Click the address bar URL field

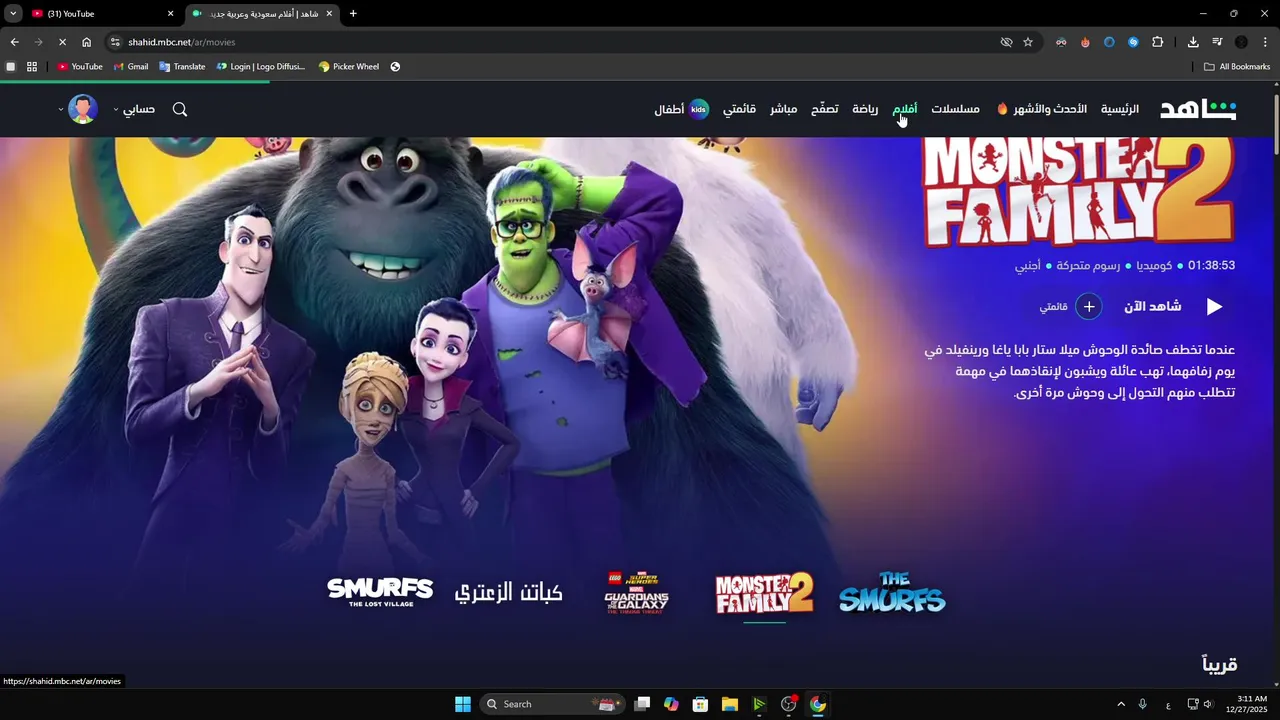point(560,42)
